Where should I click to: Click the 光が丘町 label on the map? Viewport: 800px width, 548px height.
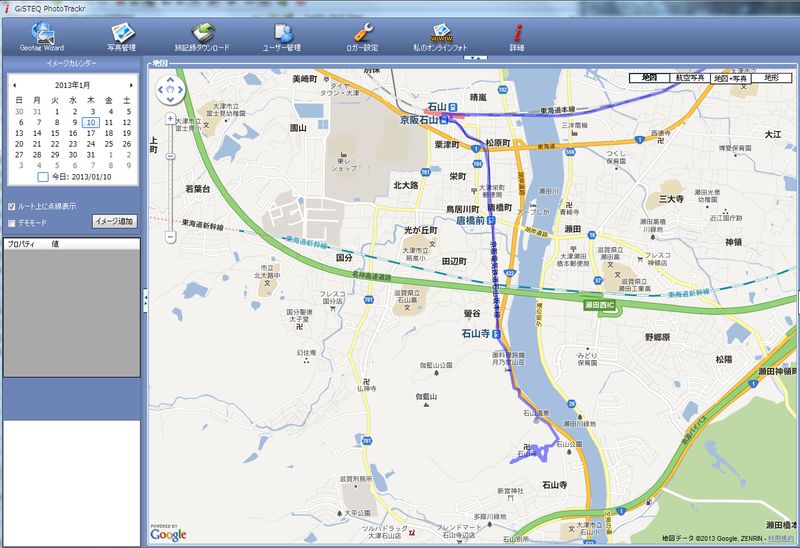[x=420, y=230]
